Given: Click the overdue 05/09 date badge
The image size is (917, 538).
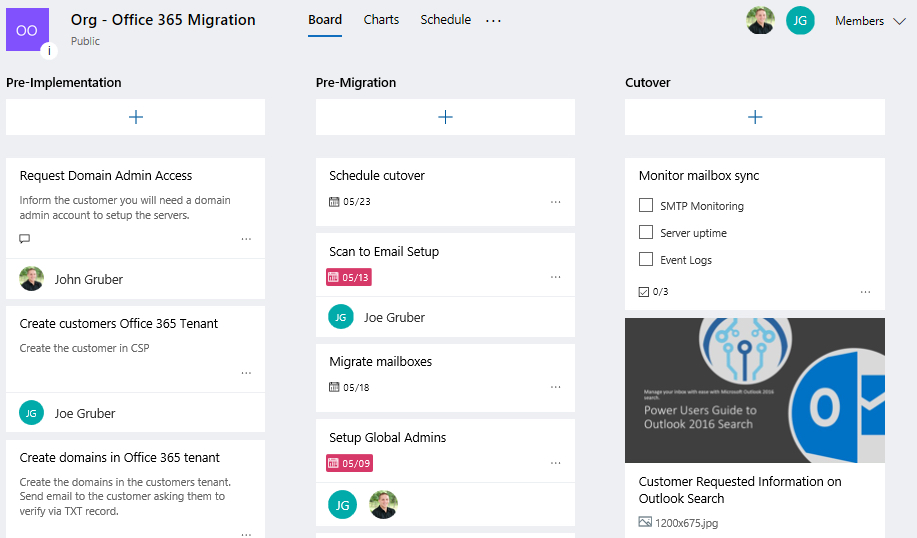Looking at the screenshot, I should point(349,463).
